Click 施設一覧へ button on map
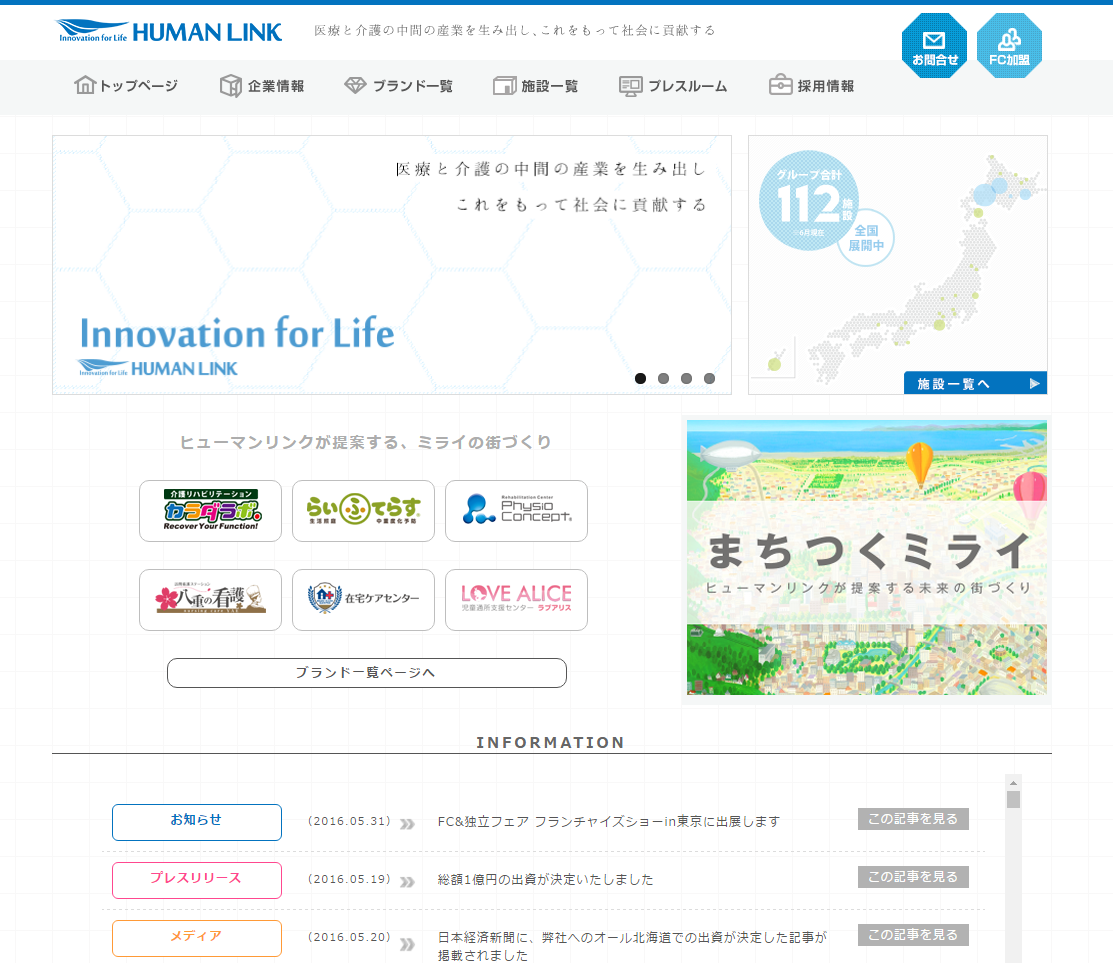 coord(975,383)
